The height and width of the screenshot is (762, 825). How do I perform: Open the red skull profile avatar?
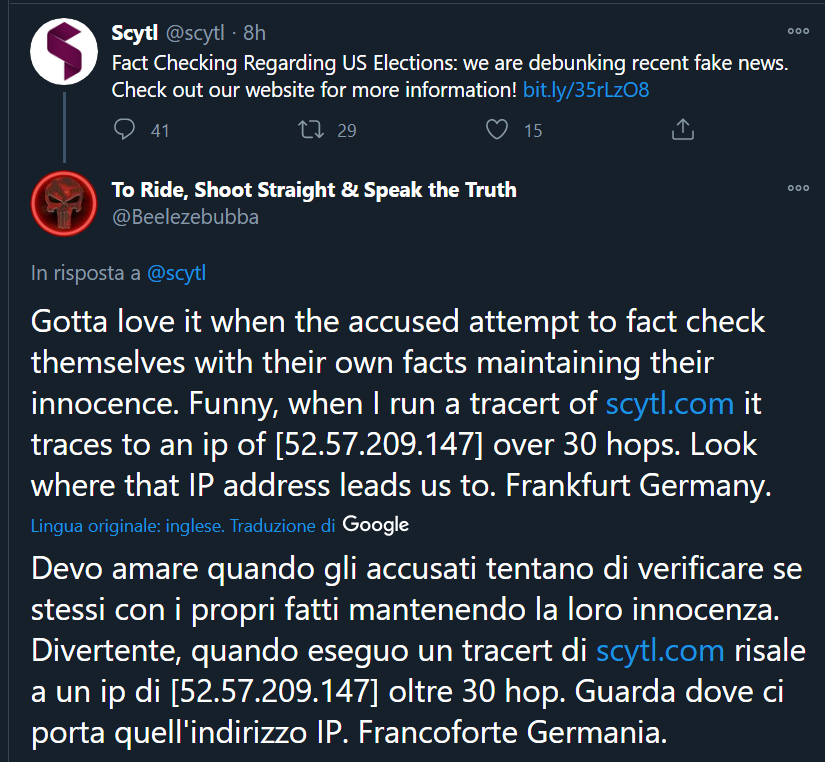click(x=64, y=202)
